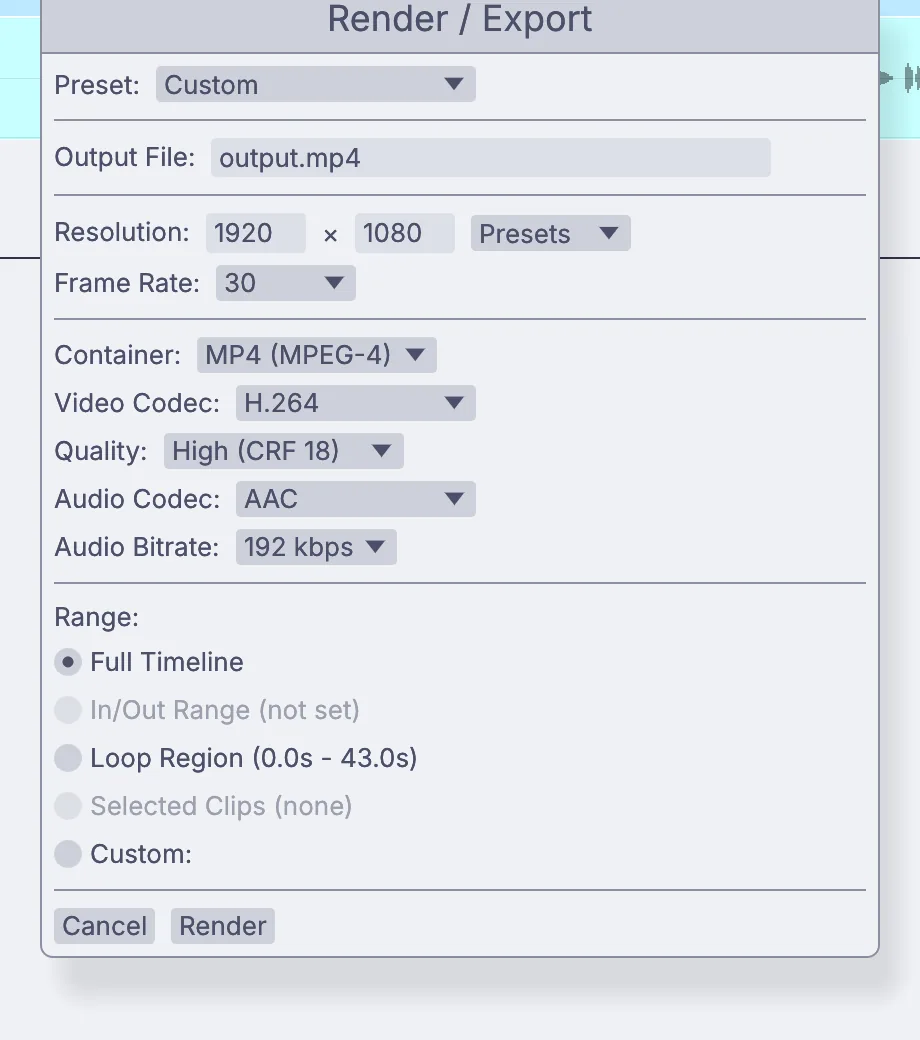
Task: Open the Video Codec dropdown H.264
Action: 356,403
